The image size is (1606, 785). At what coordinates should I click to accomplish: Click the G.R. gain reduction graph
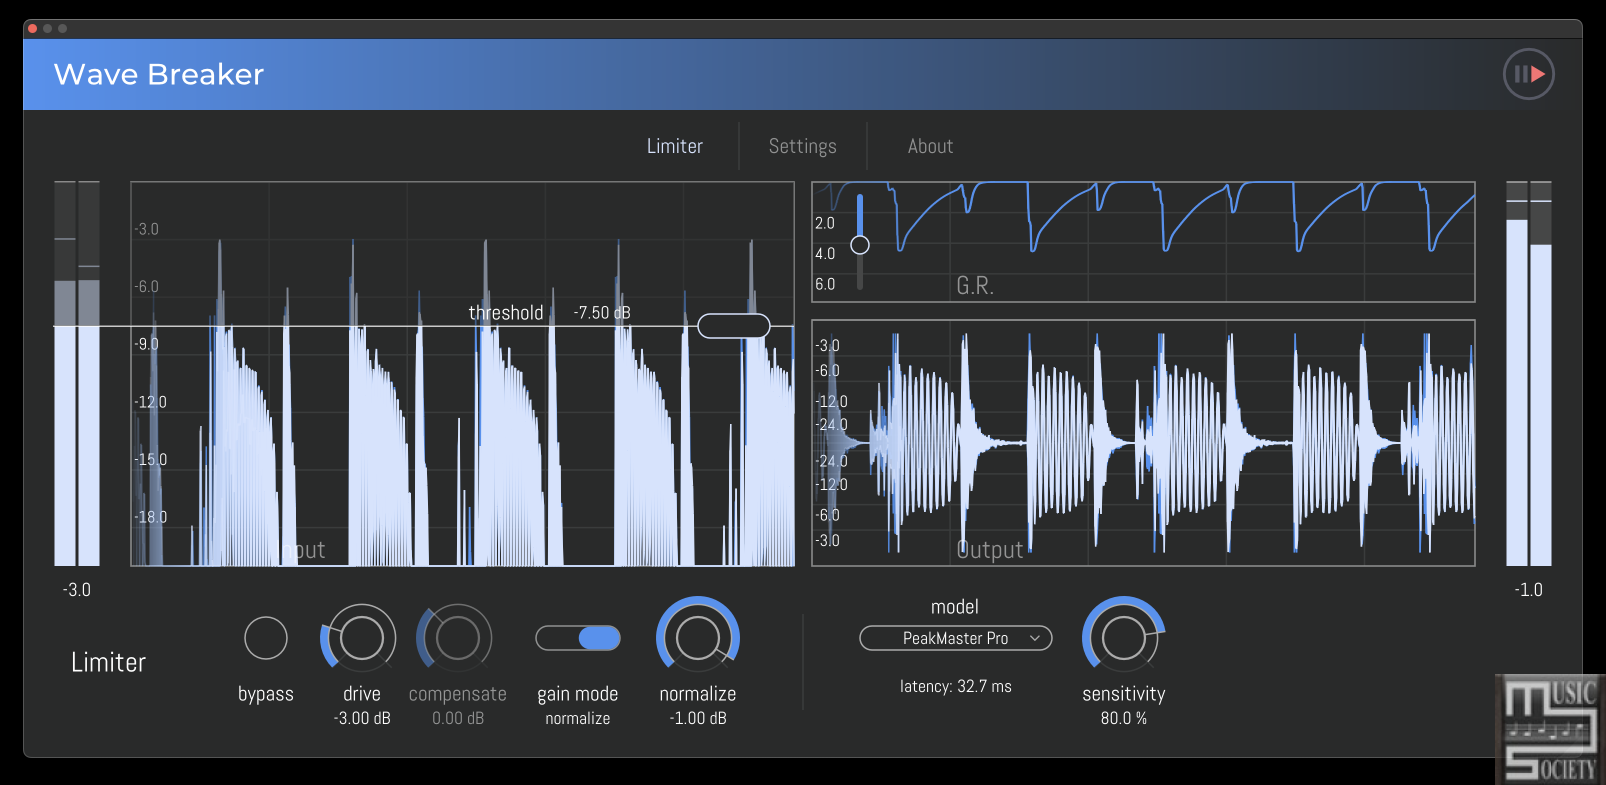[x=1143, y=242]
